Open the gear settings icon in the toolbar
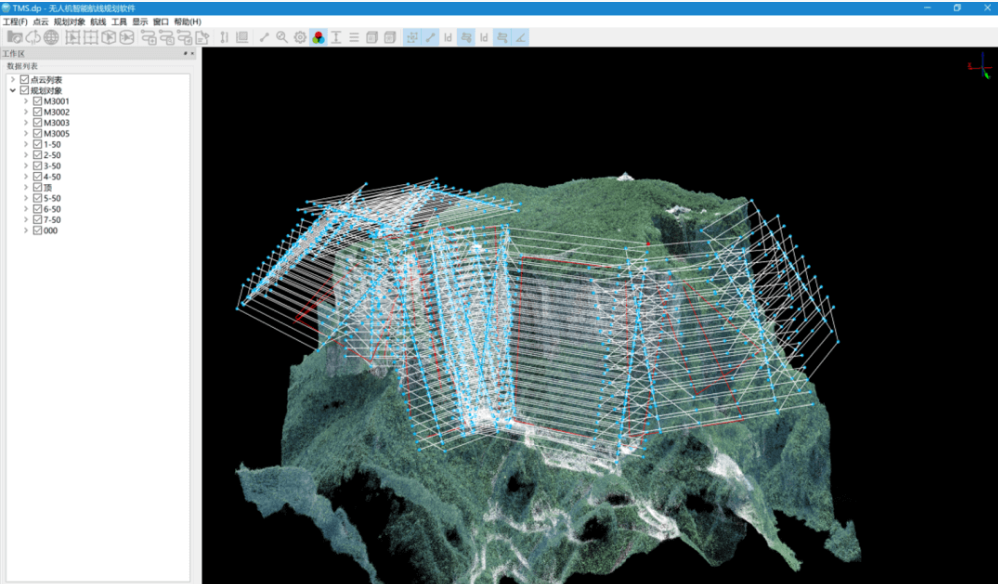 point(299,37)
